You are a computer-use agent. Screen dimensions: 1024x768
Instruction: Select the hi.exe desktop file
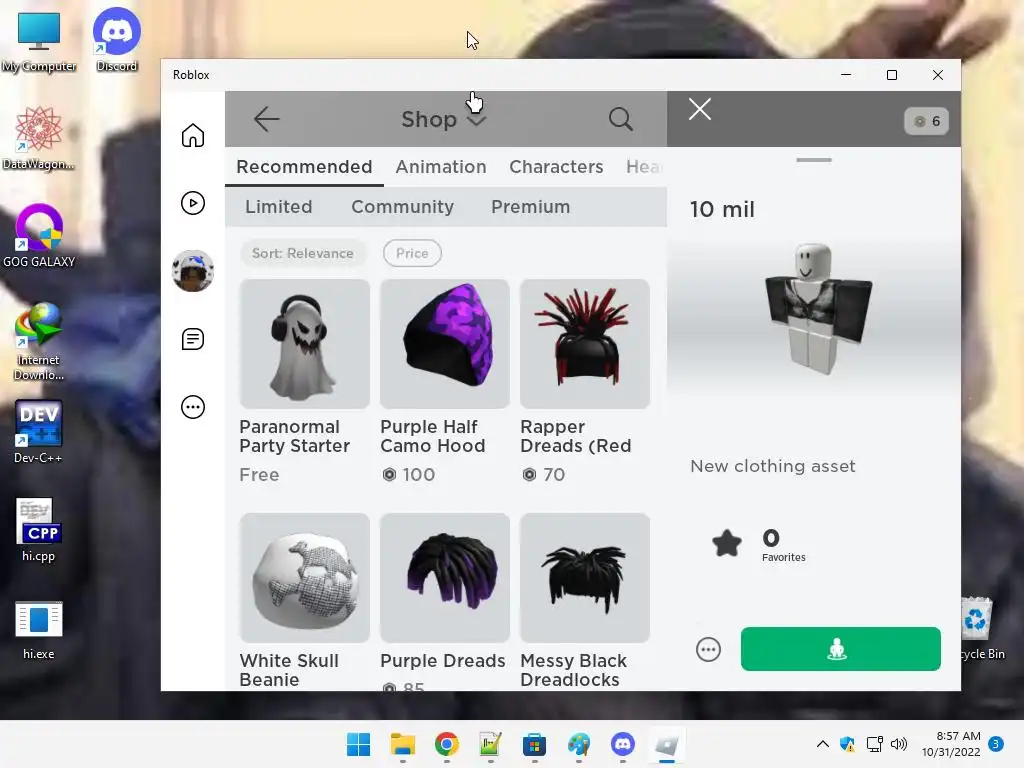click(x=39, y=630)
